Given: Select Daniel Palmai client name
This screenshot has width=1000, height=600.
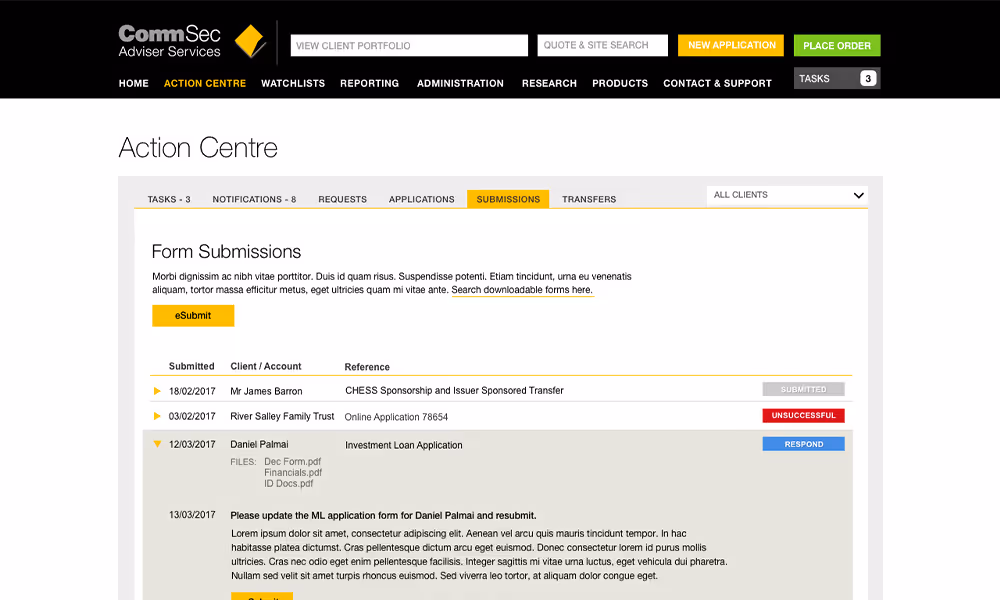Looking at the screenshot, I should coord(260,444).
